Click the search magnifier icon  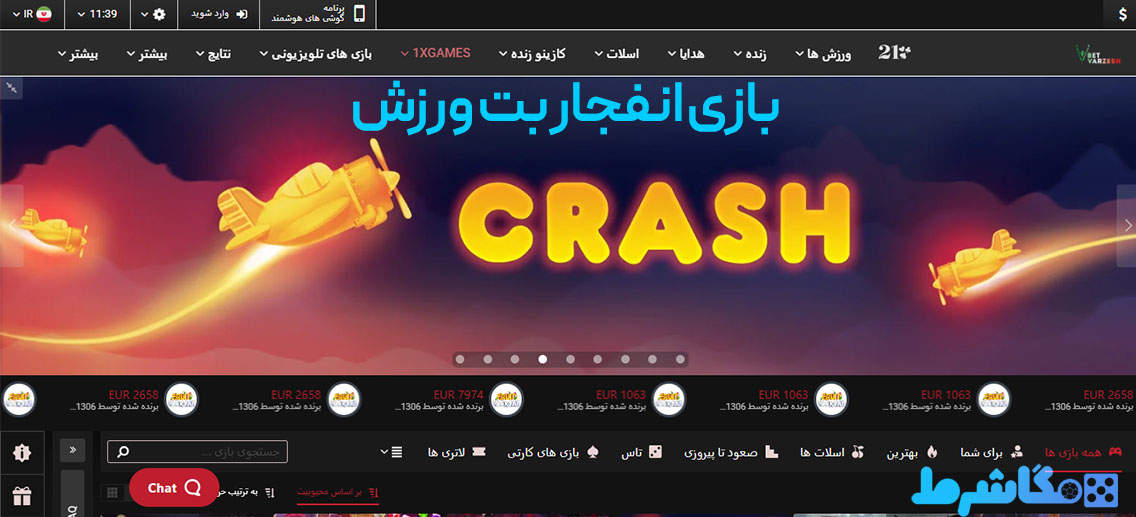click(123, 452)
